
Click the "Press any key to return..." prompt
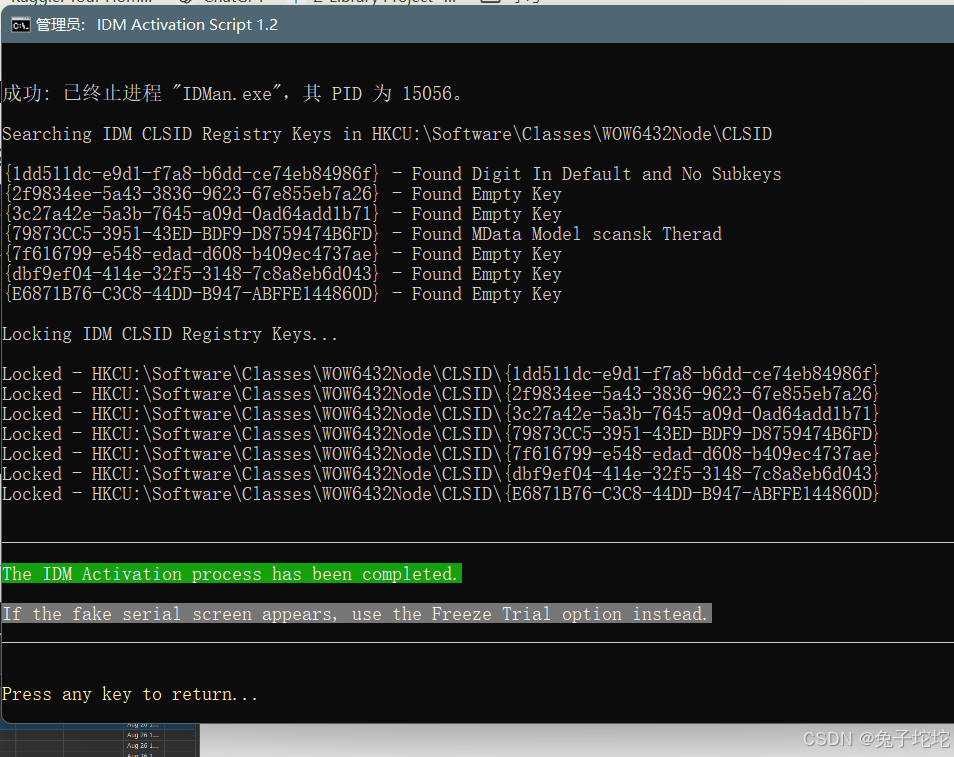(x=130, y=694)
